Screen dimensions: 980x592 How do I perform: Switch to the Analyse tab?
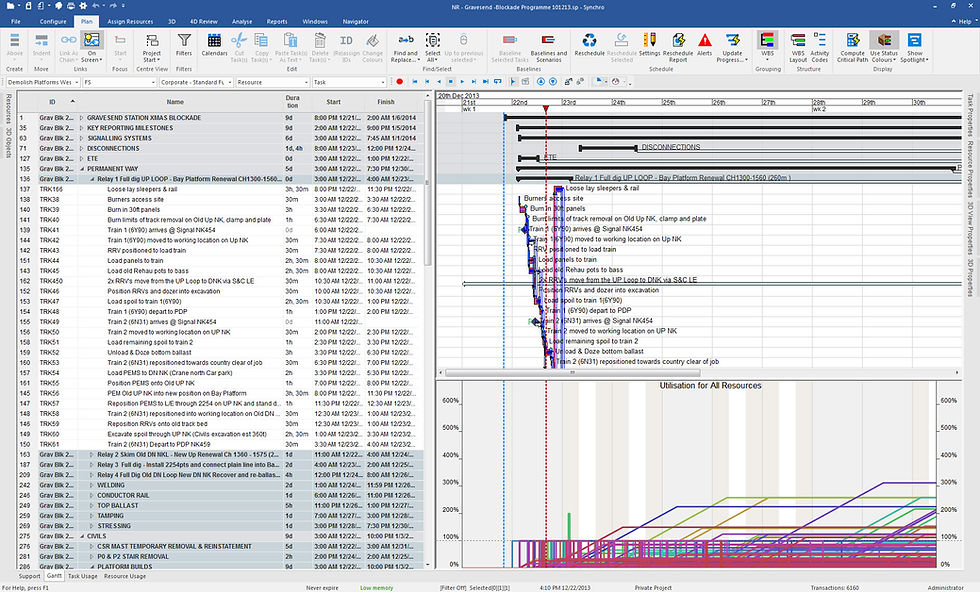242,21
